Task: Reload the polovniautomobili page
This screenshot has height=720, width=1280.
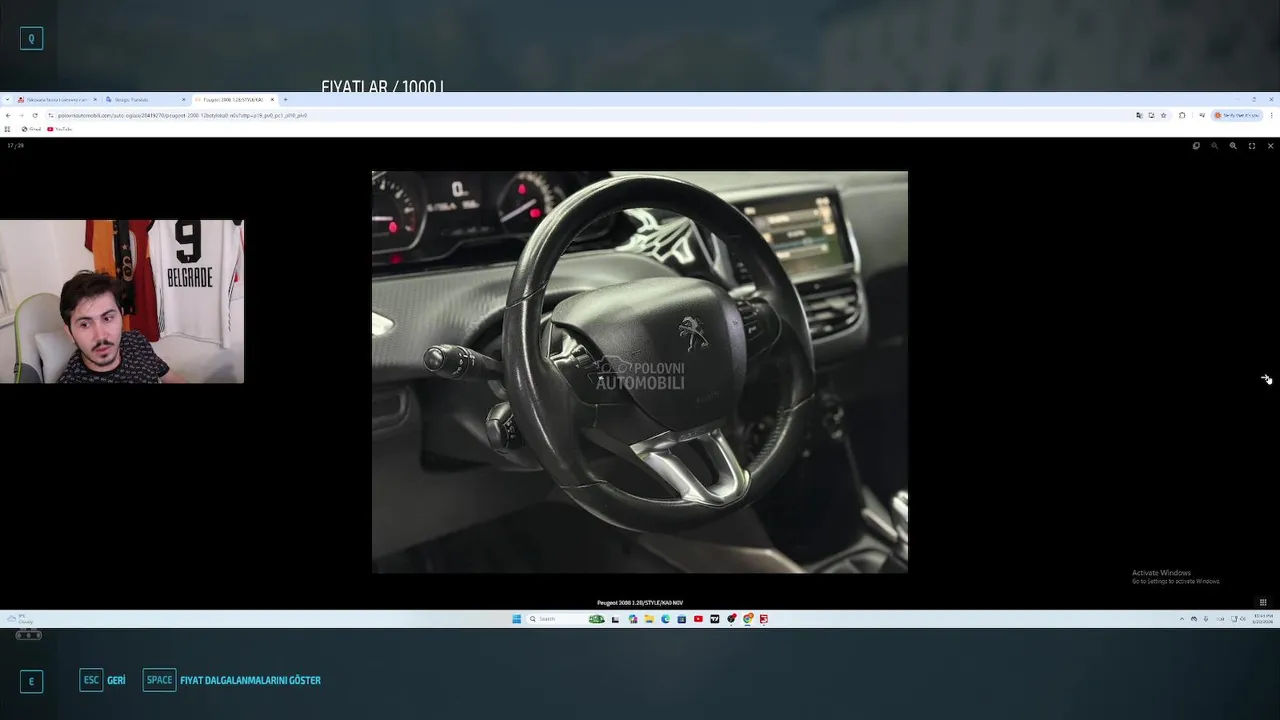Action: (x=35, y=115)
